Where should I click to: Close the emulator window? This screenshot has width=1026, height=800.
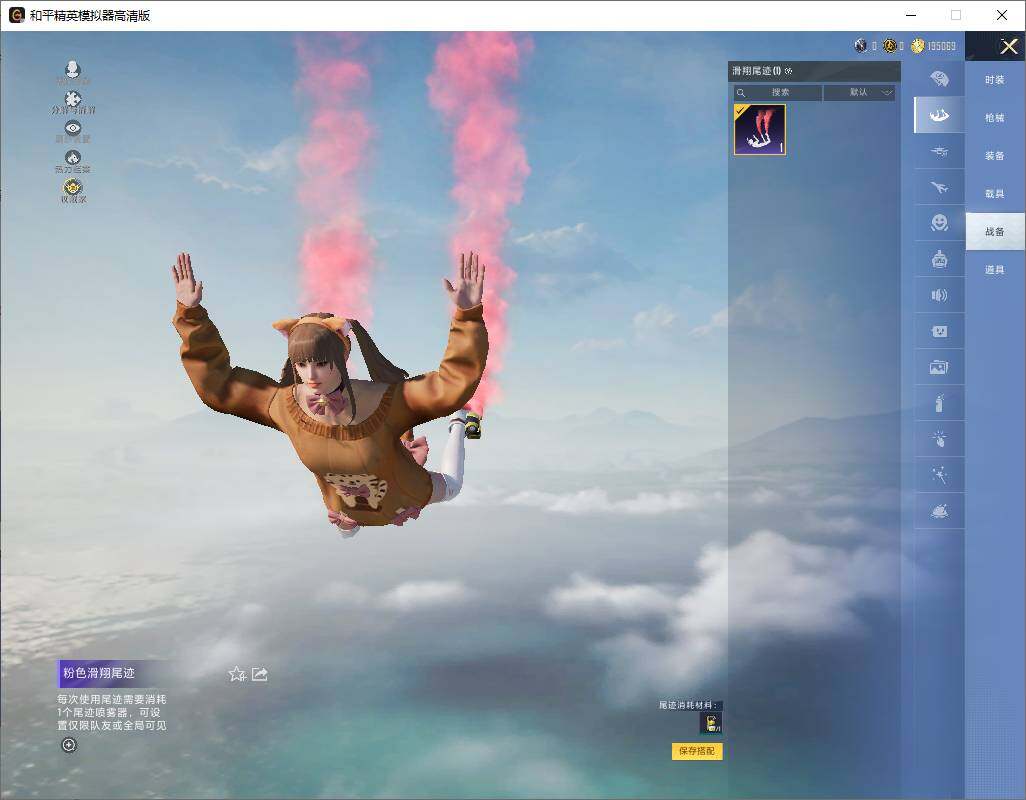pos(1002,15)
